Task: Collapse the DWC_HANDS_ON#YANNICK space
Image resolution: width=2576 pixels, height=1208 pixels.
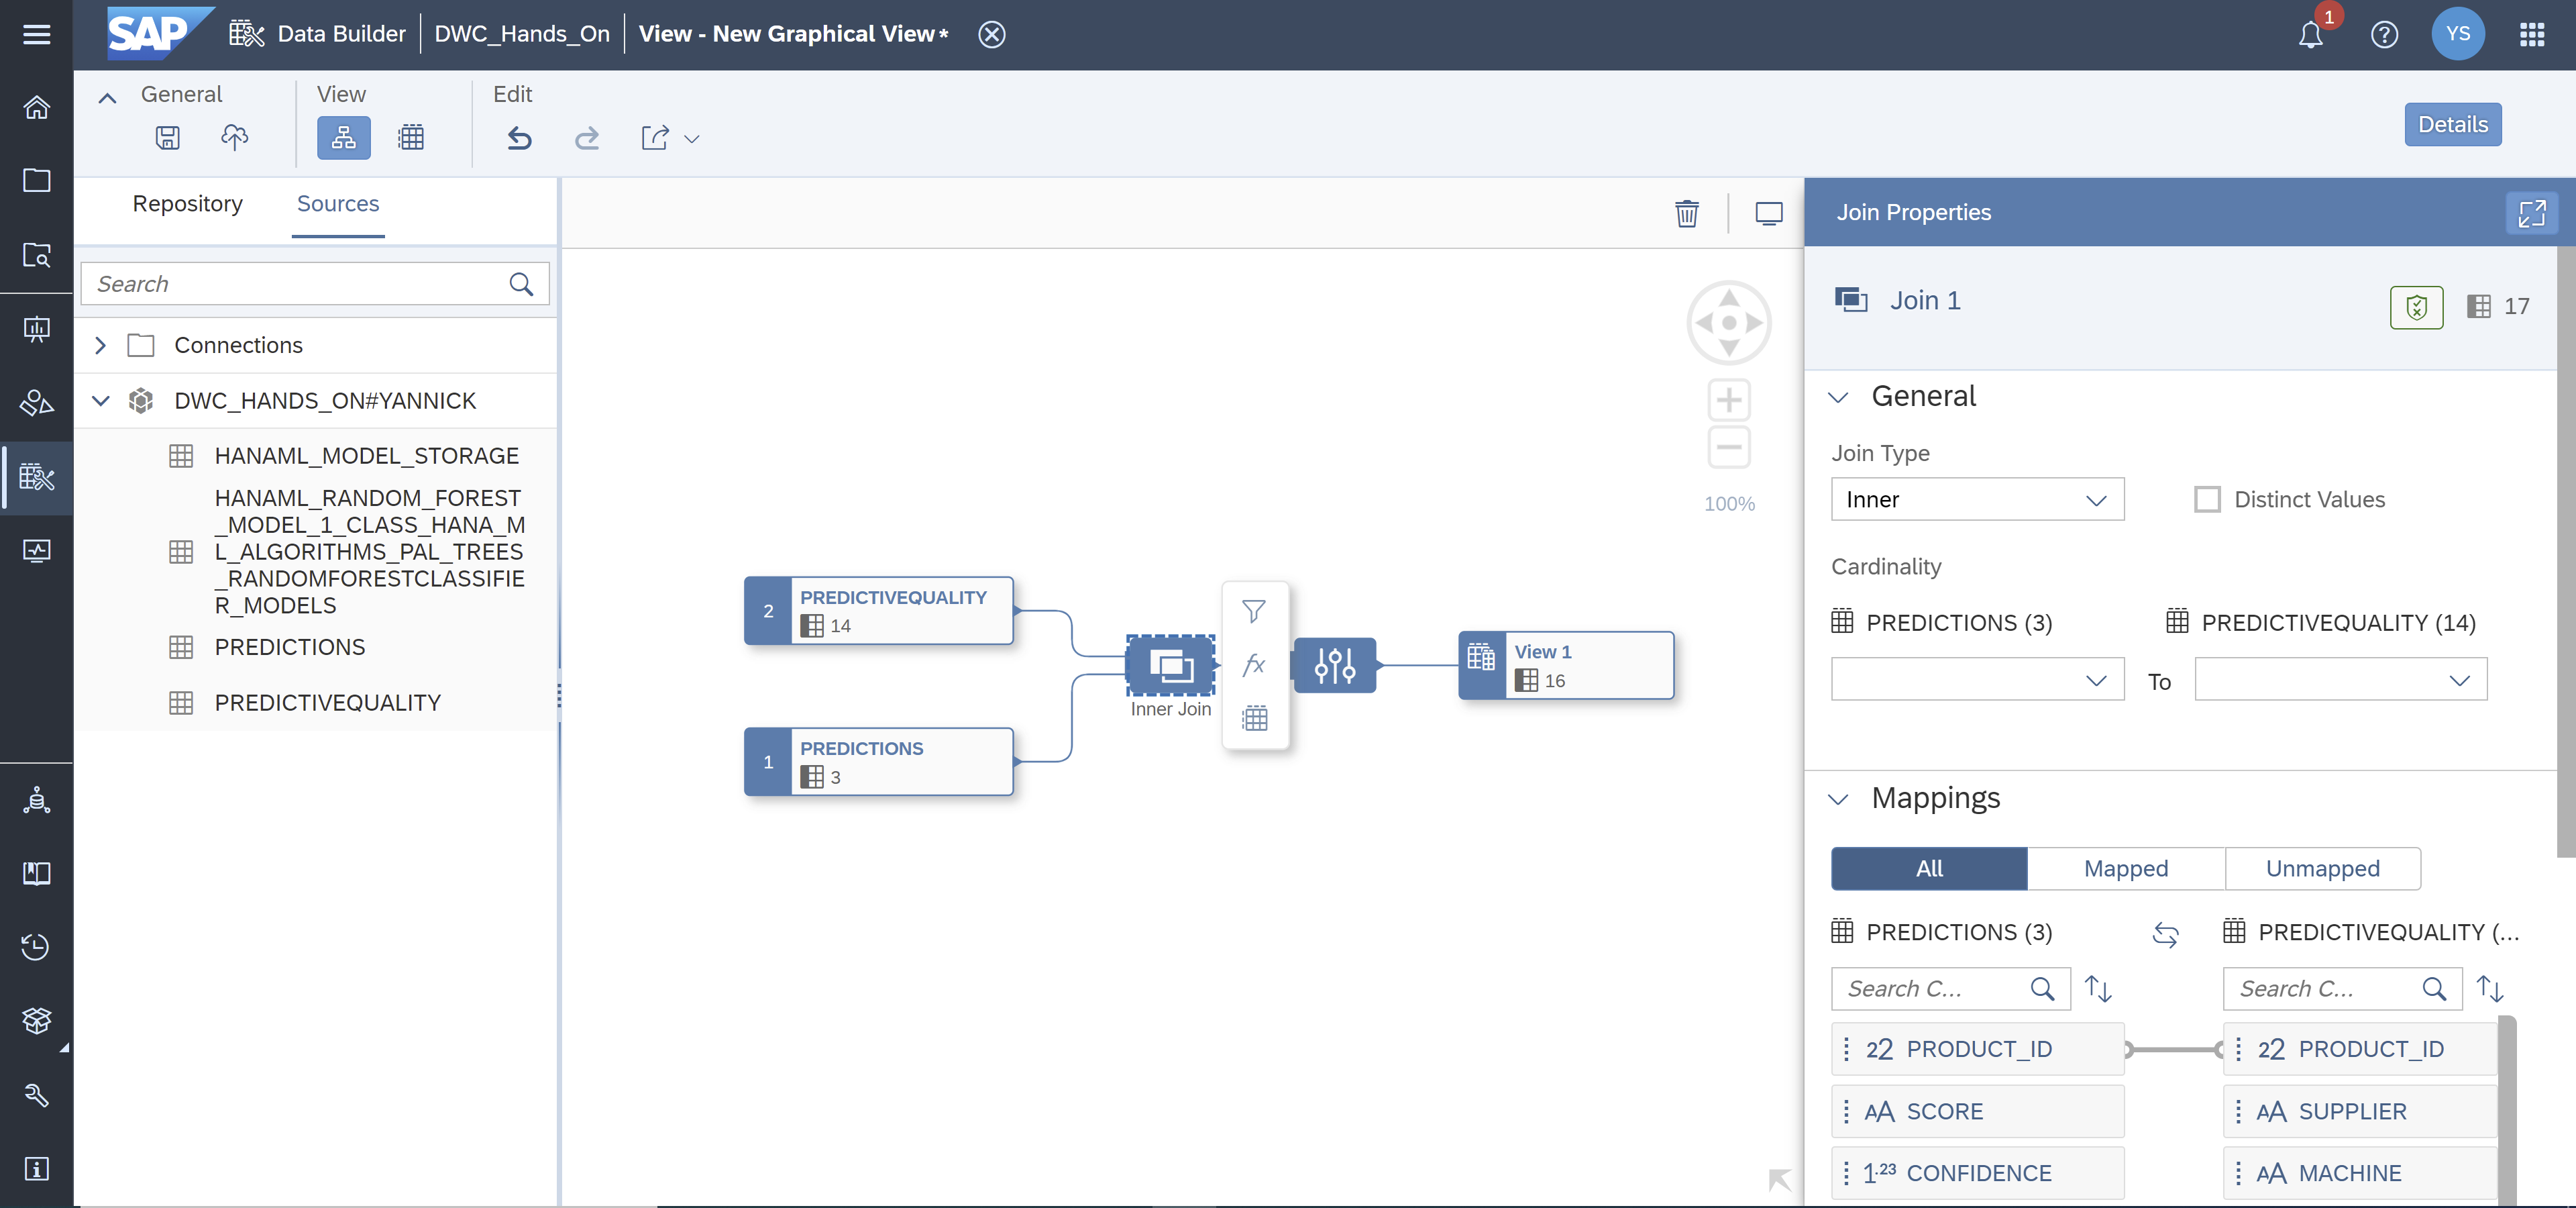Action: pos(100,400)
